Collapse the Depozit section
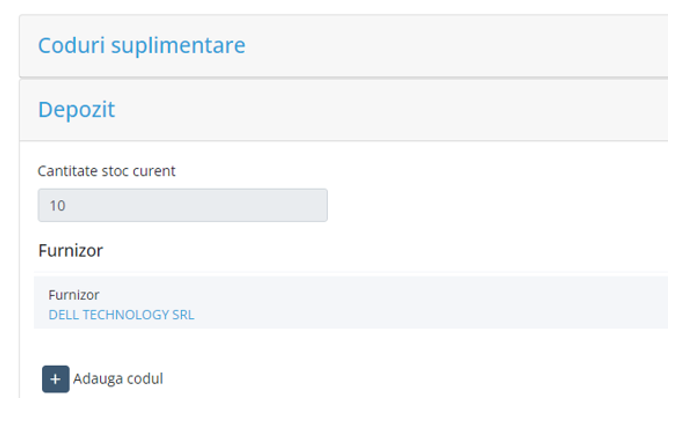The width and height of the screenshot is (685, 421). pos(76,109)
